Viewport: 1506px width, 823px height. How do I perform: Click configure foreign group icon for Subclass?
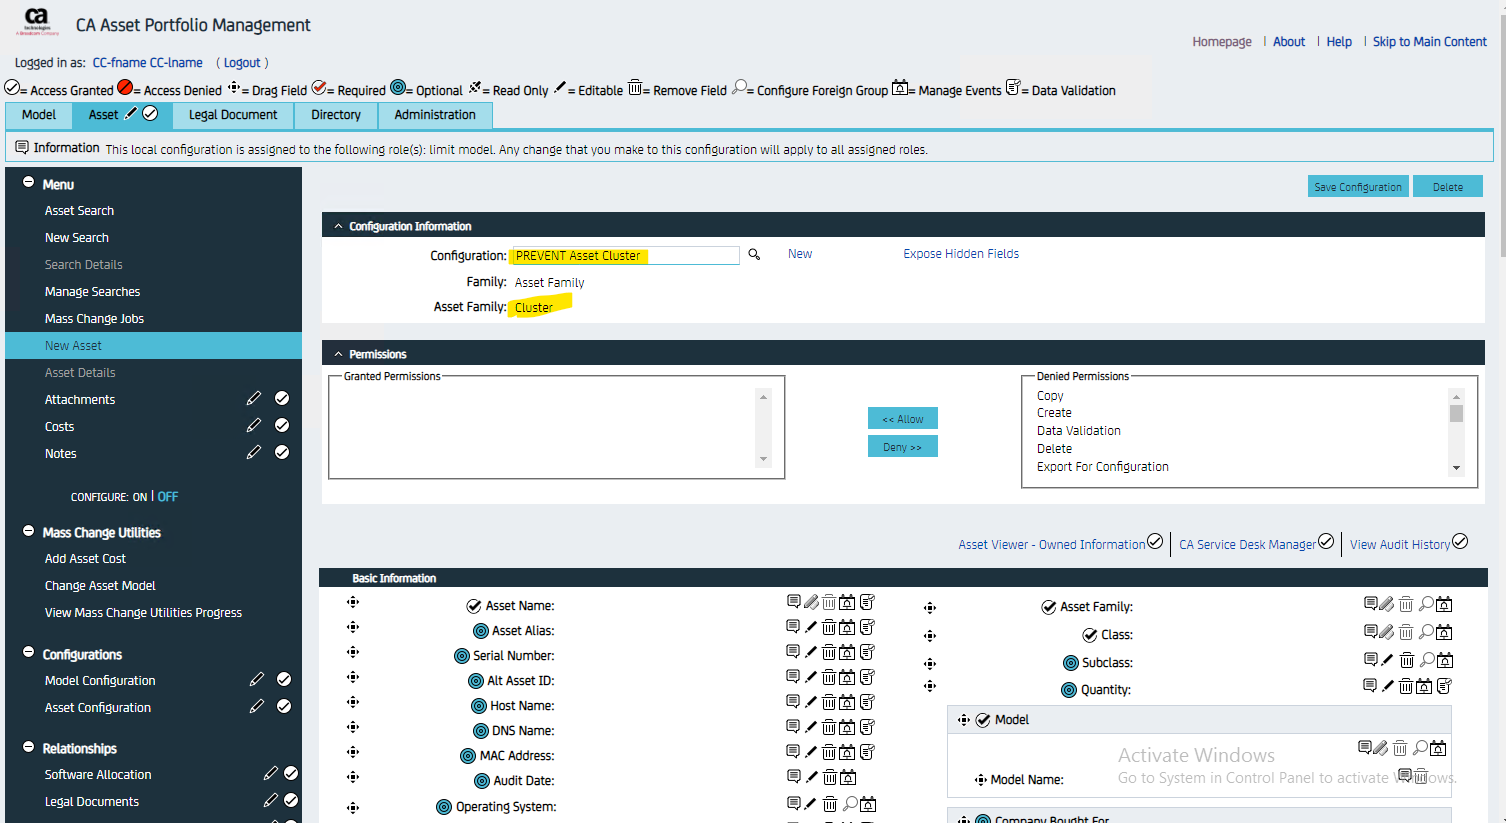point(1427,660)
